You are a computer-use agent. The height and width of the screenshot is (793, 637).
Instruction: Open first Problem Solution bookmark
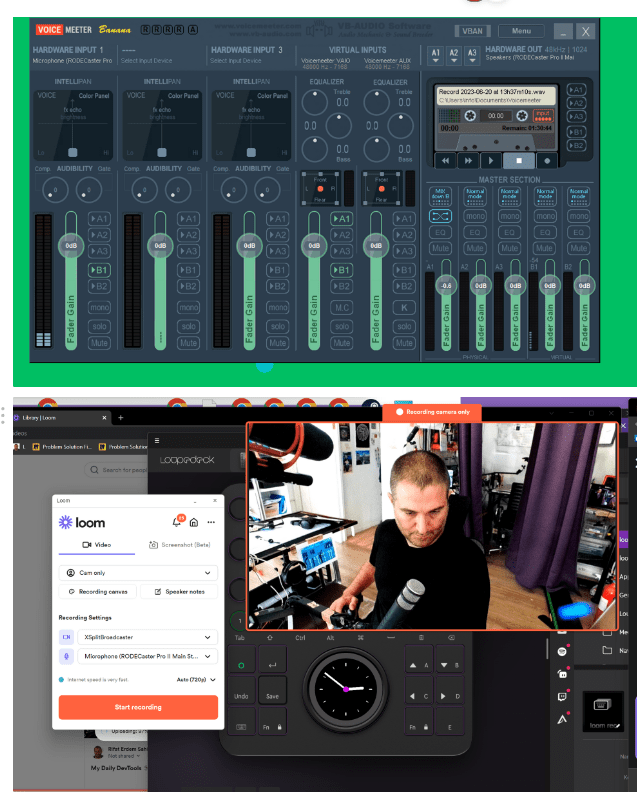pyautogui.click(x=62, y=447)
